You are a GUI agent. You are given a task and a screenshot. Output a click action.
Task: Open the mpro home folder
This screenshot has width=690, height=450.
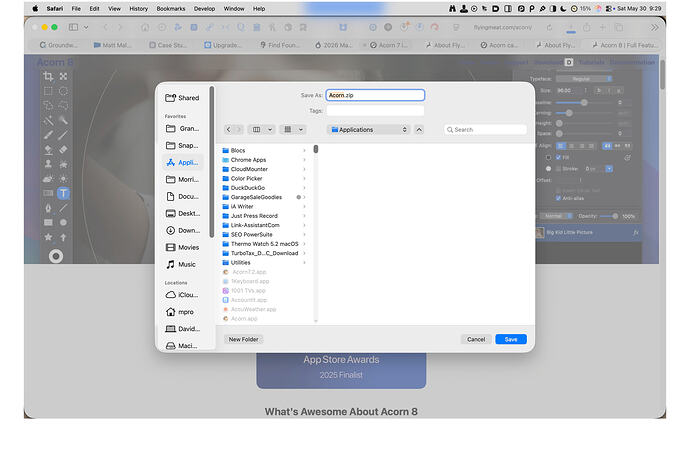coord(182,312)
